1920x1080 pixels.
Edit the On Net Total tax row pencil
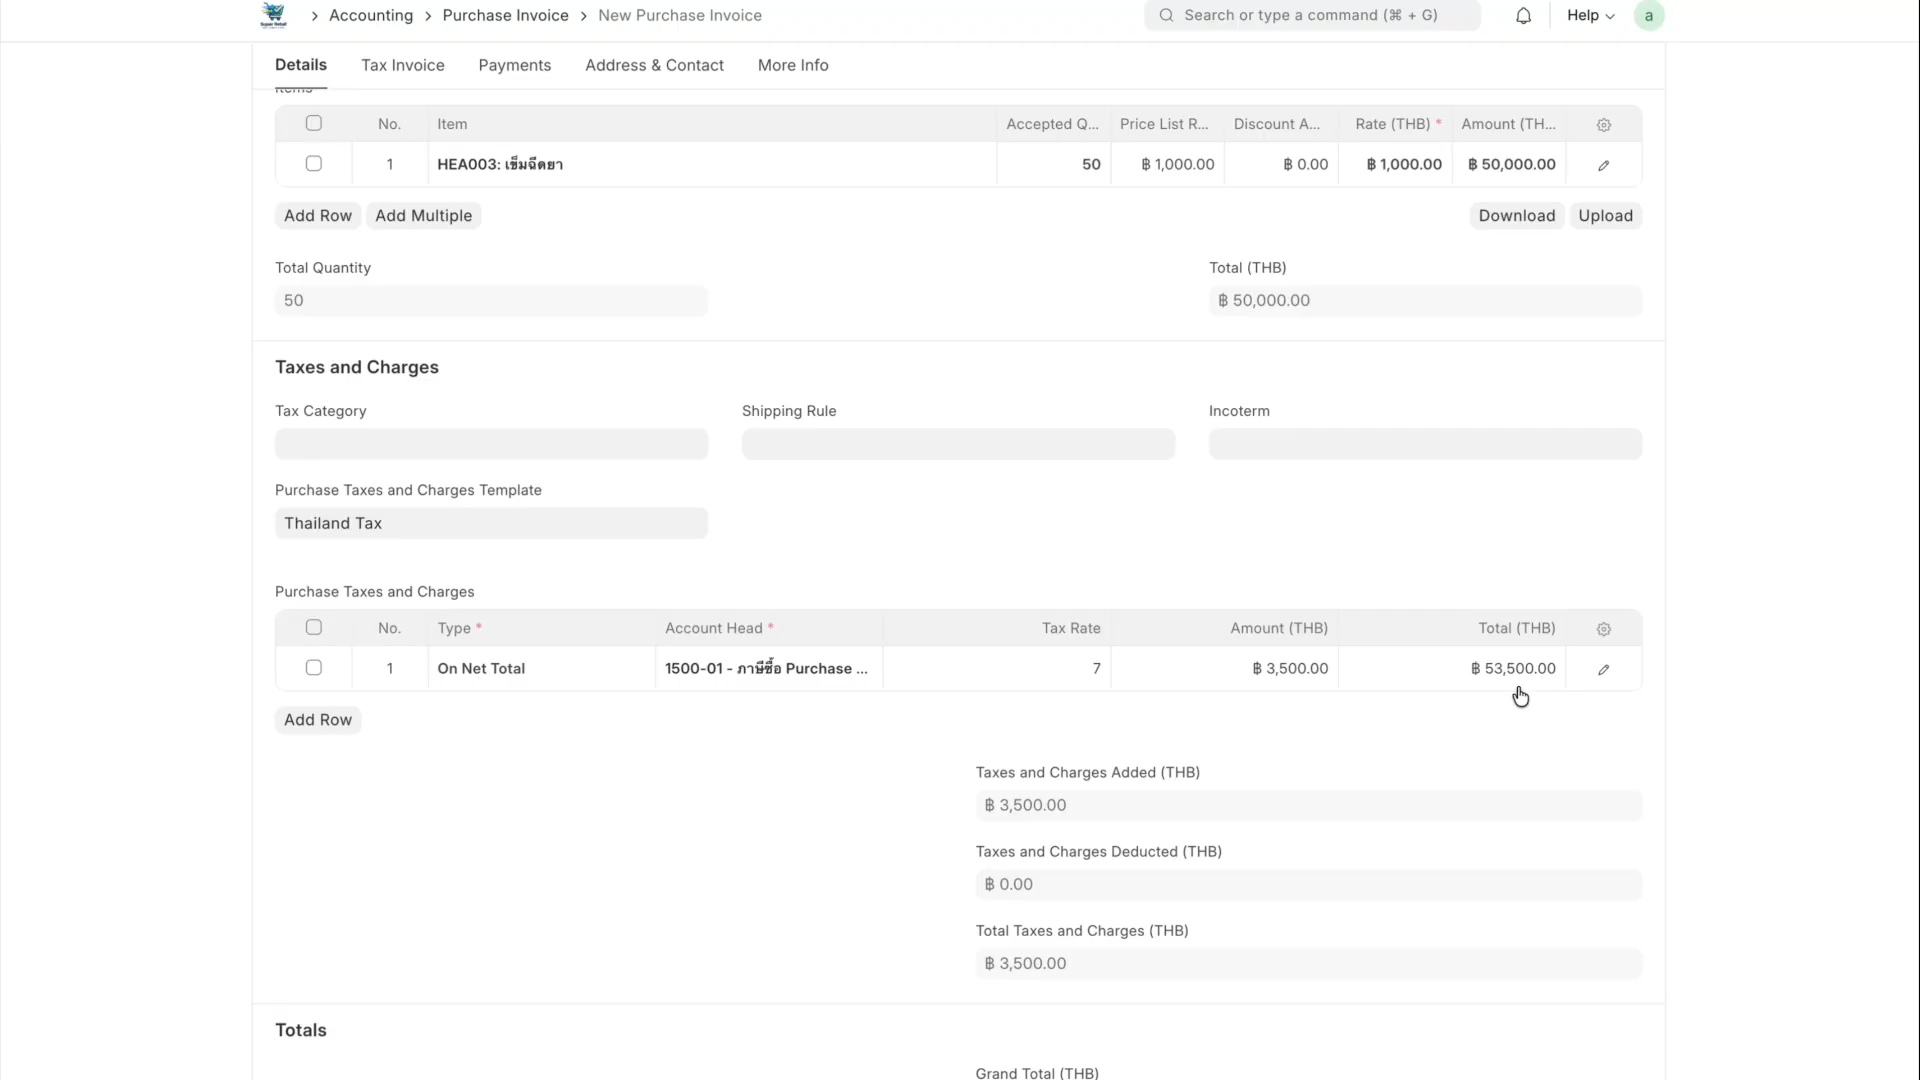click(x=1604, y=669)
